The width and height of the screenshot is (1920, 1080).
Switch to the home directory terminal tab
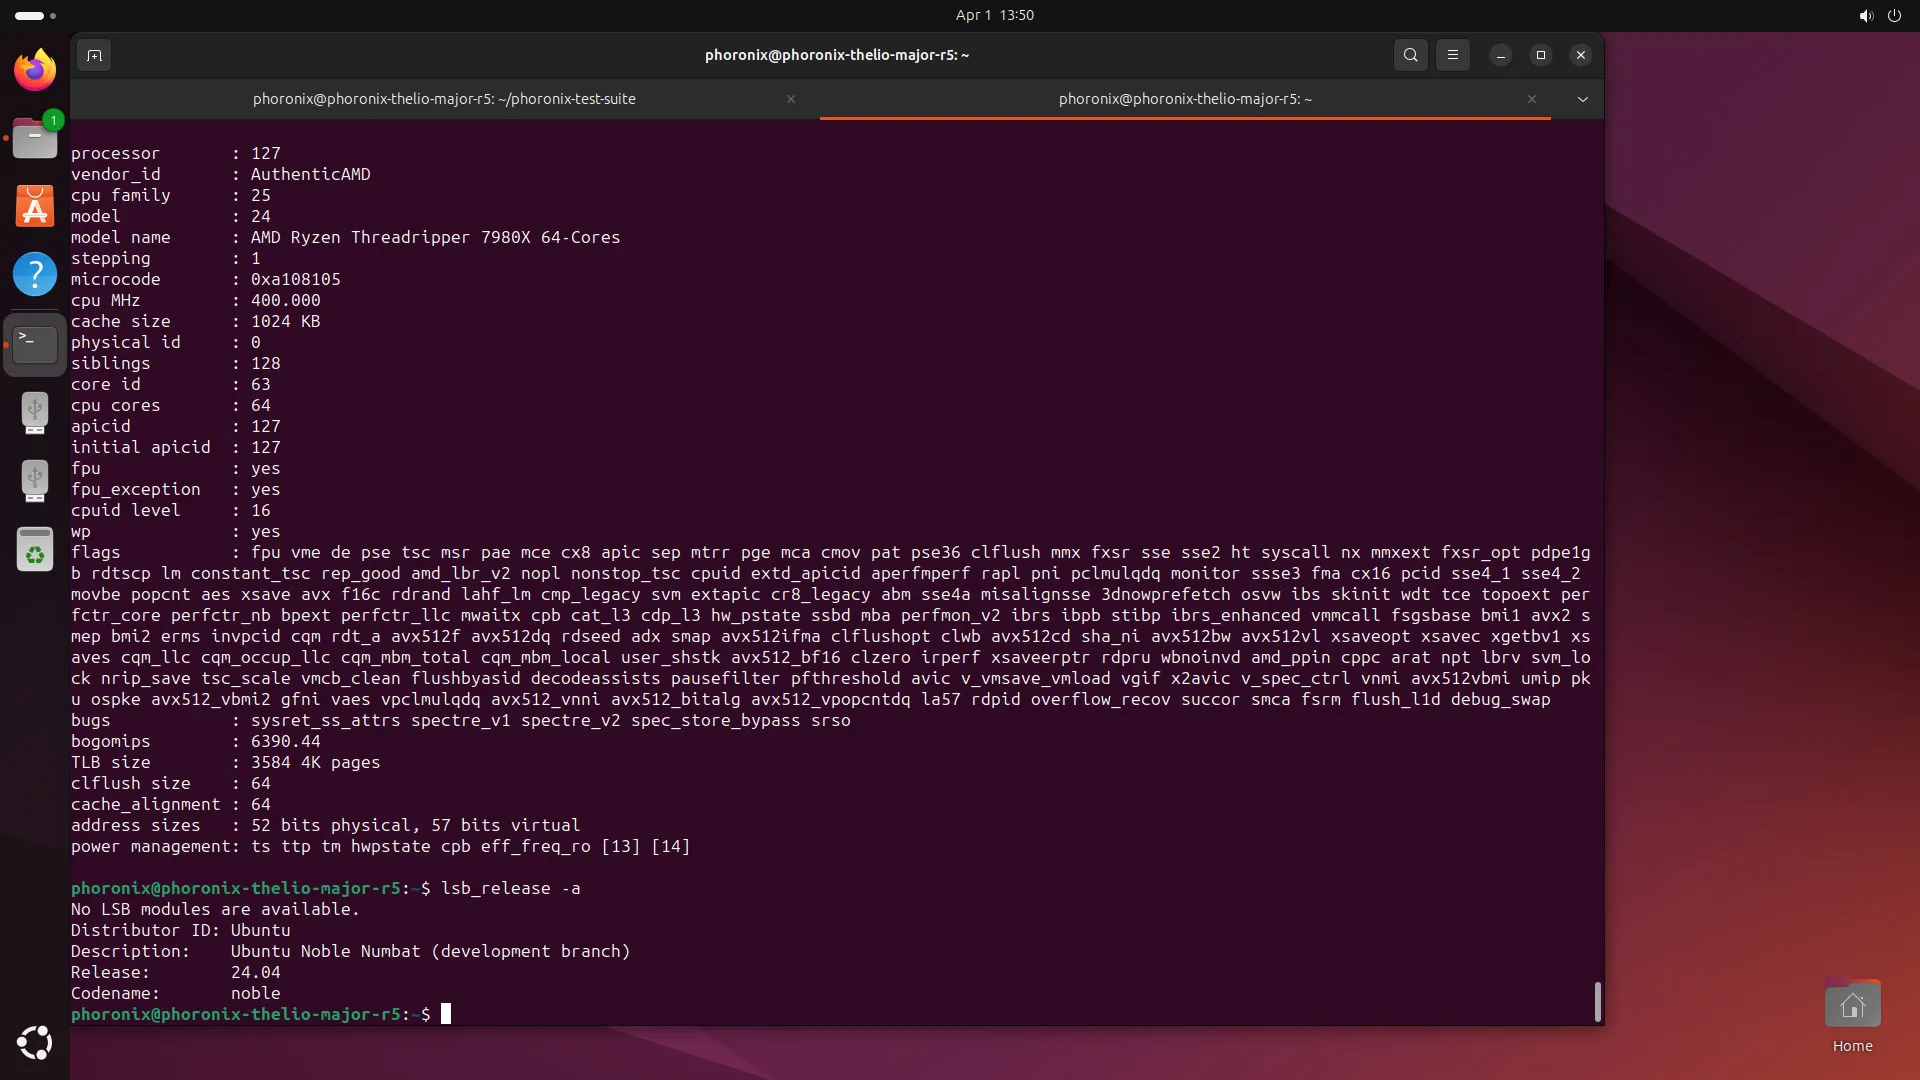coord(1184,99)
